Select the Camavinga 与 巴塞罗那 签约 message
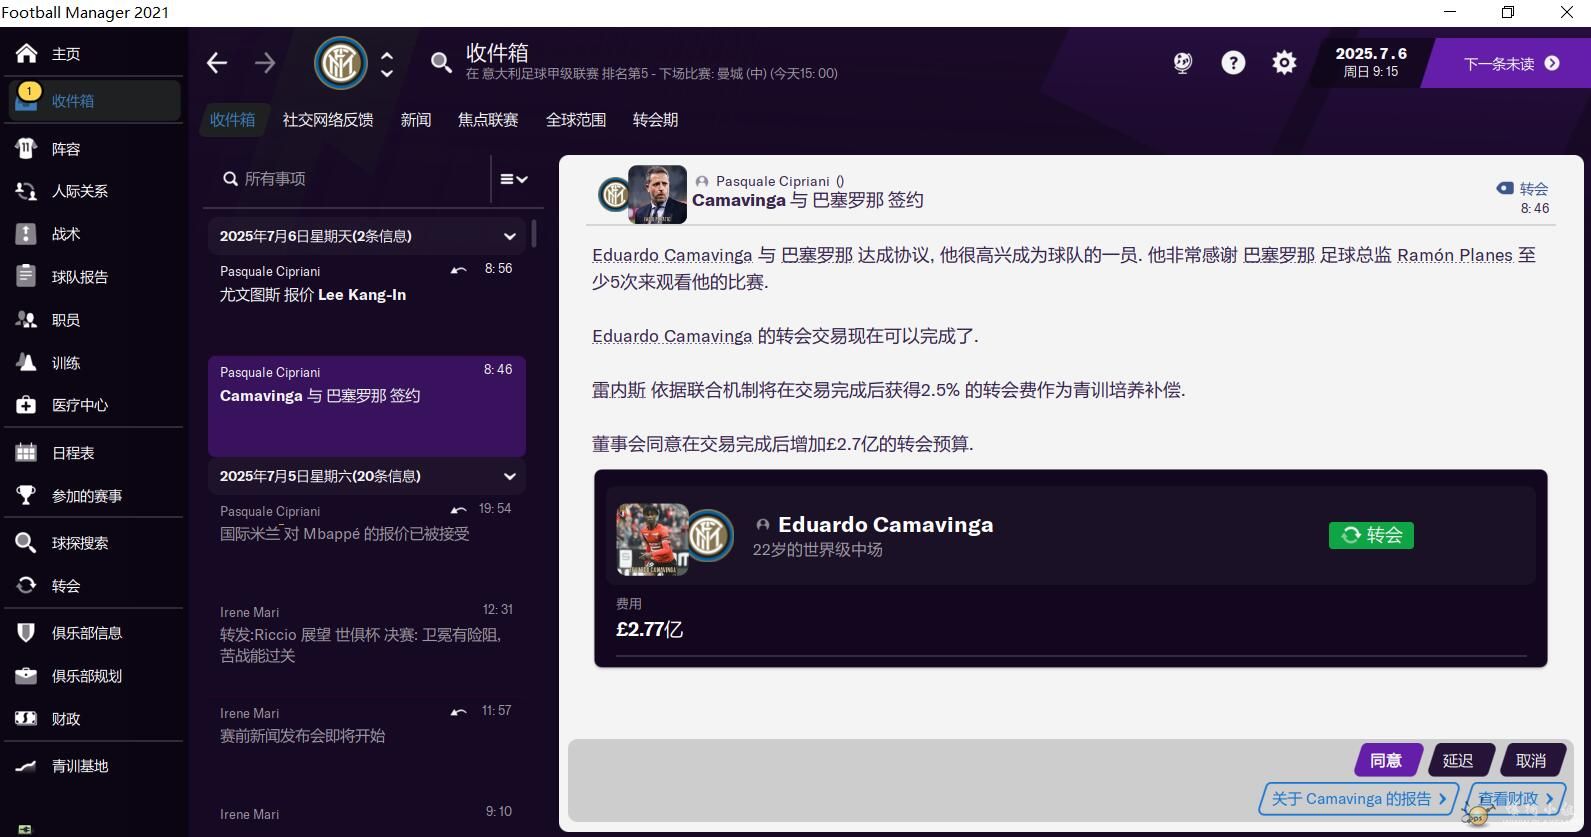This screenshot has width=1591, height=837. click(x=367, y=406)
